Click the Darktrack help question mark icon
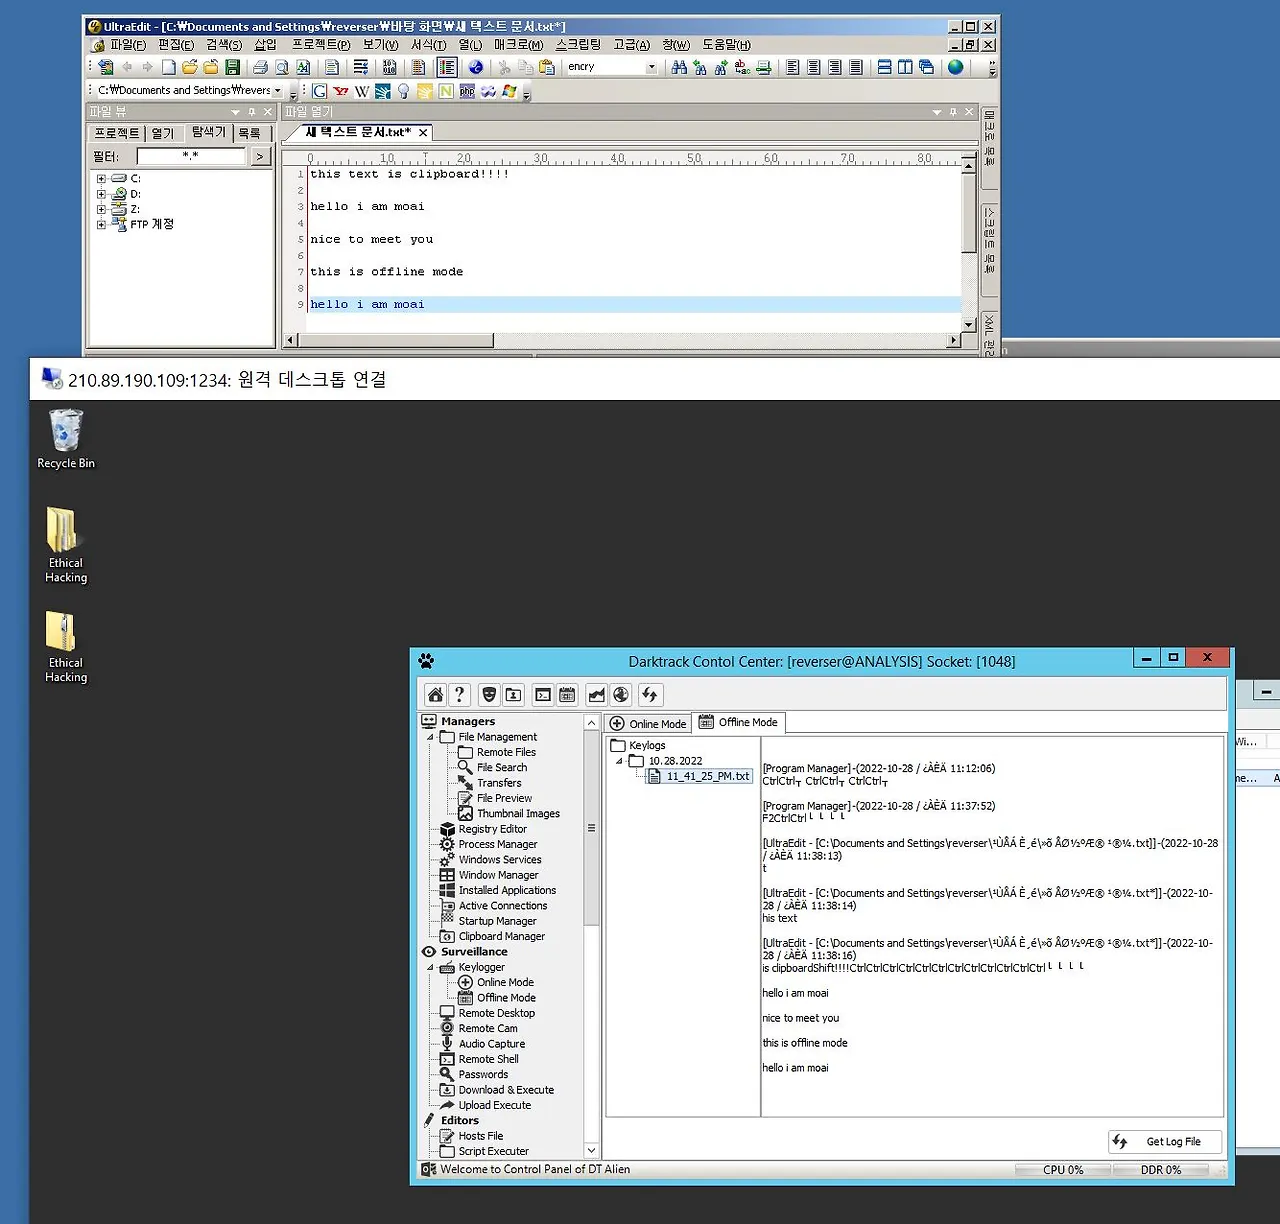Image resolution: width=1280 pixels, height=1224 pixels. [459, 695]
